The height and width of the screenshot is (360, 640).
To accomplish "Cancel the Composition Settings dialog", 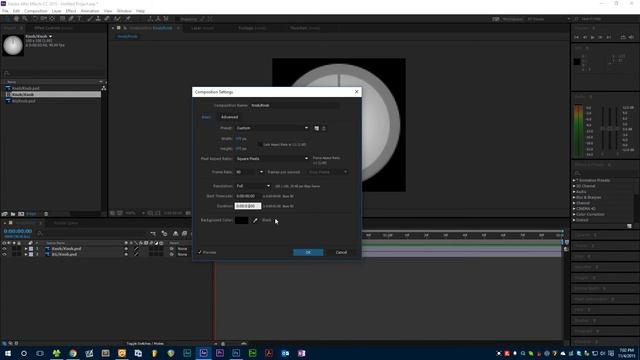I will [341, 252].
